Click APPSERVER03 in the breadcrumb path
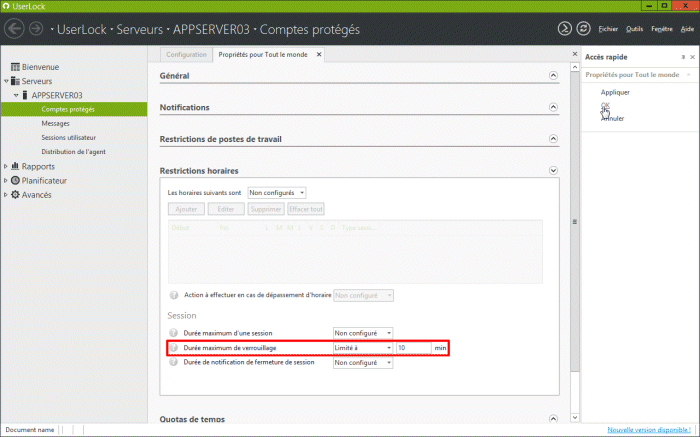700x437 pixels. [x=211, y=29]
